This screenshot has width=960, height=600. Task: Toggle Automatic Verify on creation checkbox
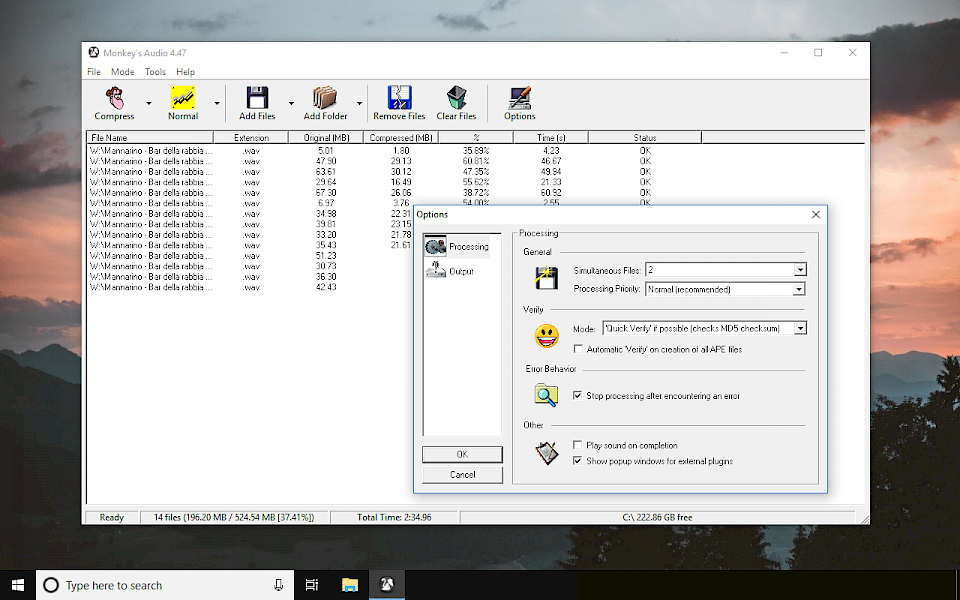tap(577, 349)
